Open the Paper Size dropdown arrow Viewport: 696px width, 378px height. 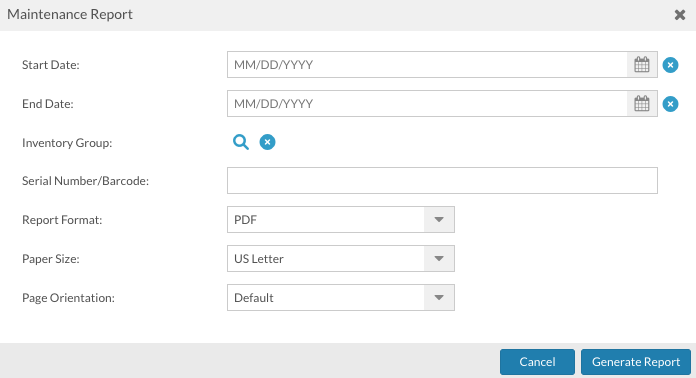[x=439, y=259]
